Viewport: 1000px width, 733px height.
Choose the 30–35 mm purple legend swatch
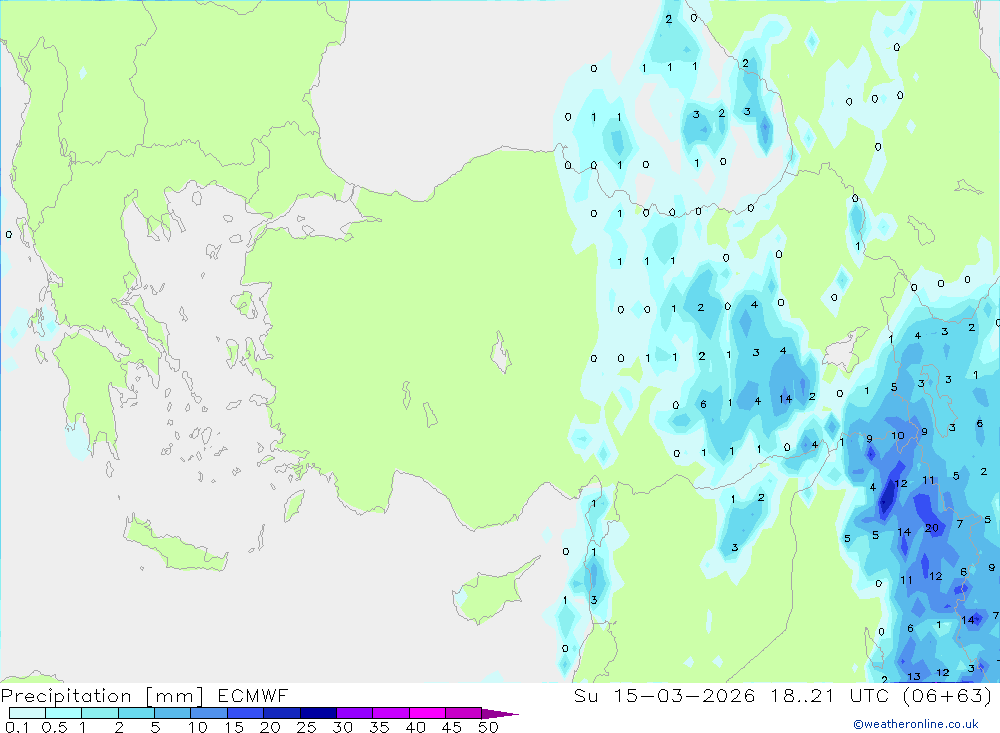point(354,713)
